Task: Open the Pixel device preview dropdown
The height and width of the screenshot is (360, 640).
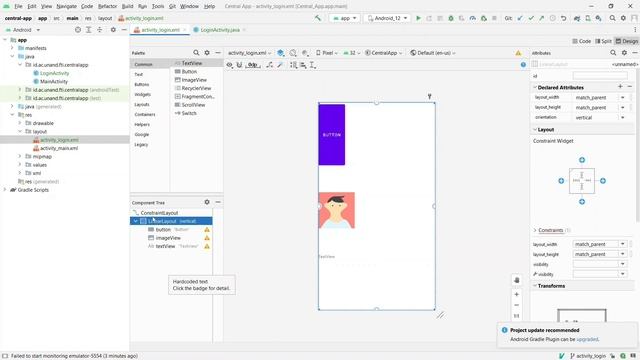Action: (x=327, y=53)
